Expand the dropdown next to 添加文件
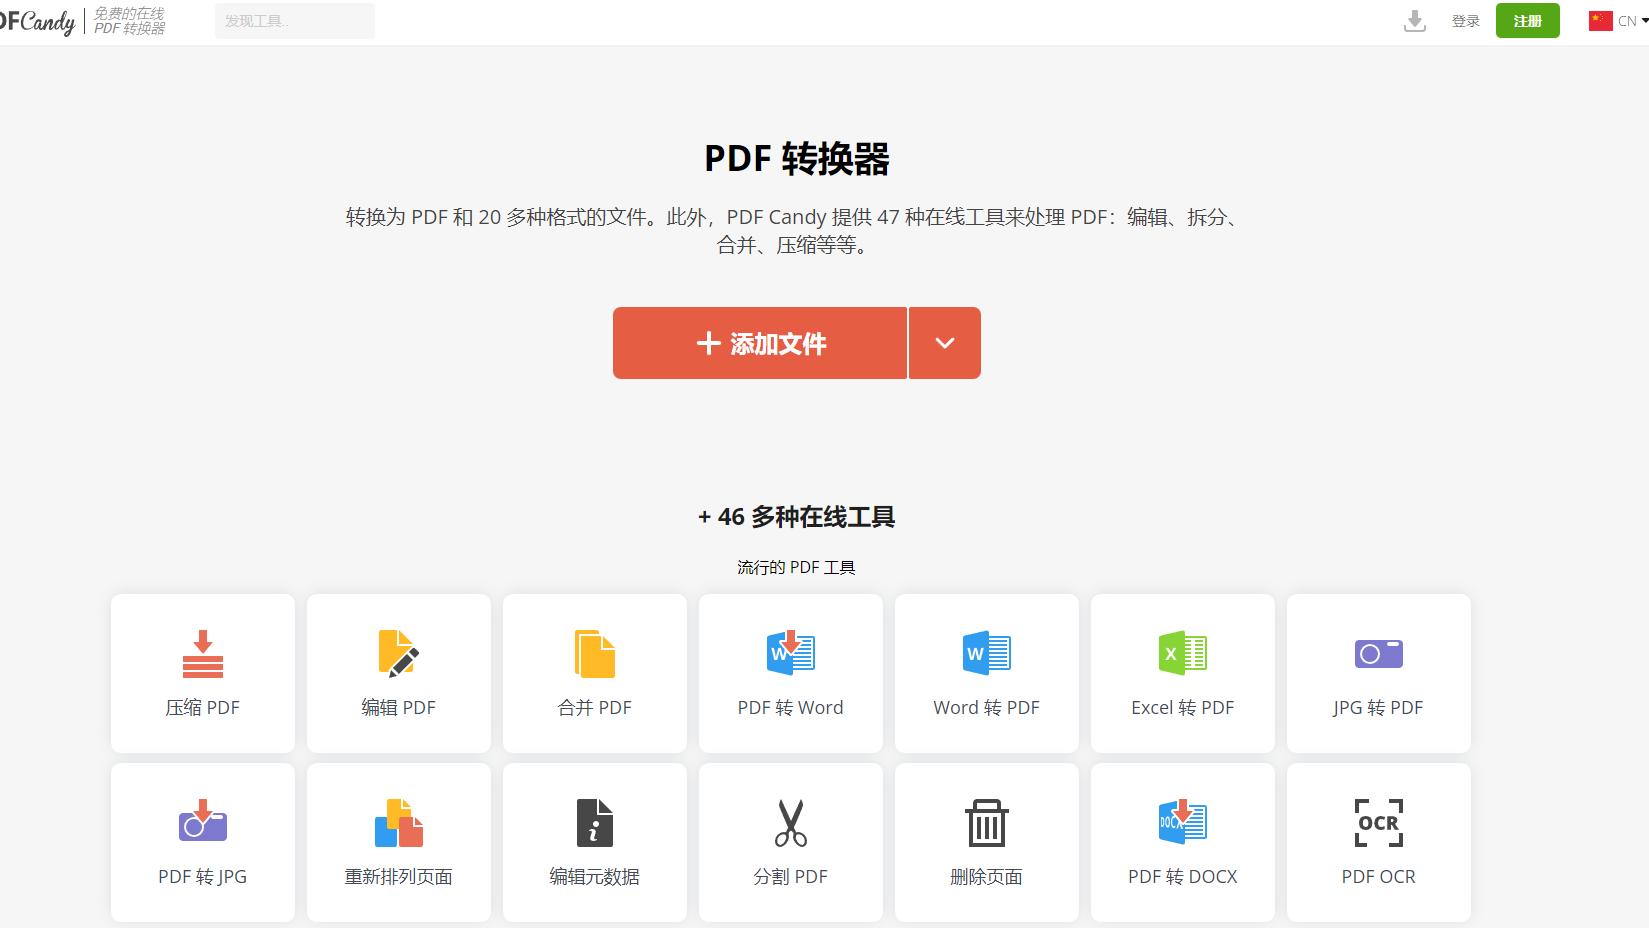Image resolution: width=1649 pixels, height=928 pixels. point(944,343)
